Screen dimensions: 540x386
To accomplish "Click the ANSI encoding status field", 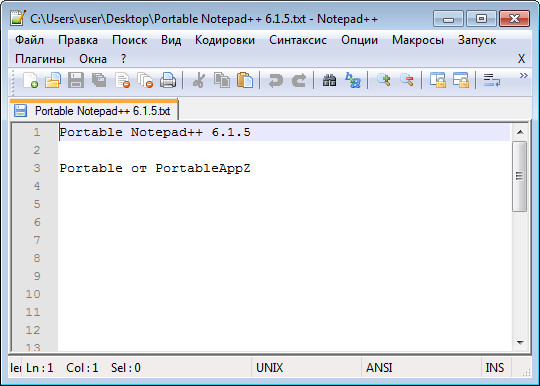I will click(x=420, y=368).
